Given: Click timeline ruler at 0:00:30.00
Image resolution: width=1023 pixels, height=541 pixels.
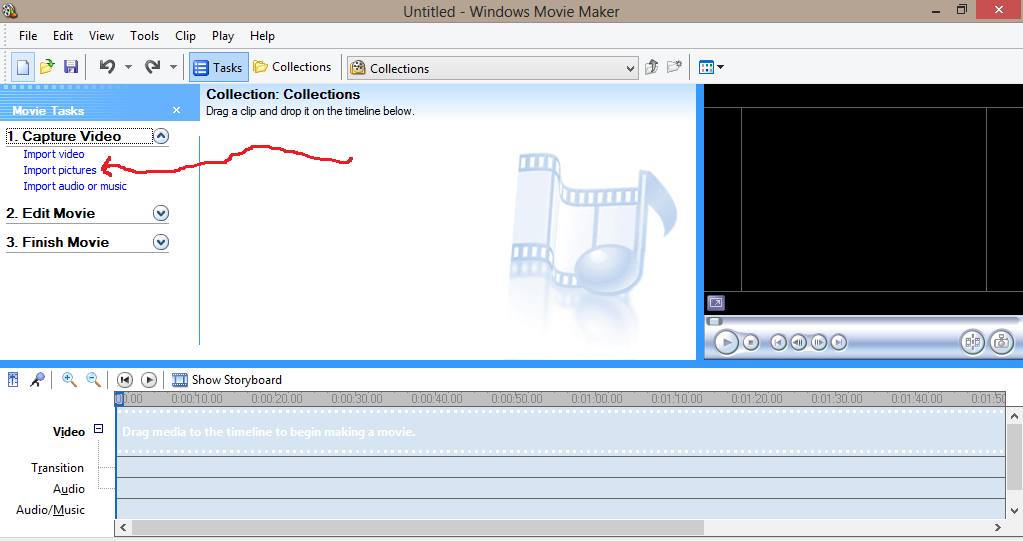Looking at the screenshot, I should coord(357,398).
